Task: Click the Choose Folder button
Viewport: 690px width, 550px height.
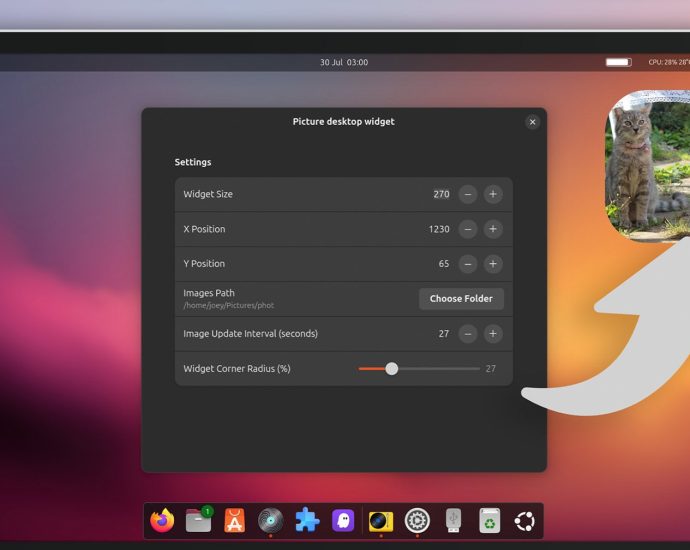Action: (461, 299)
